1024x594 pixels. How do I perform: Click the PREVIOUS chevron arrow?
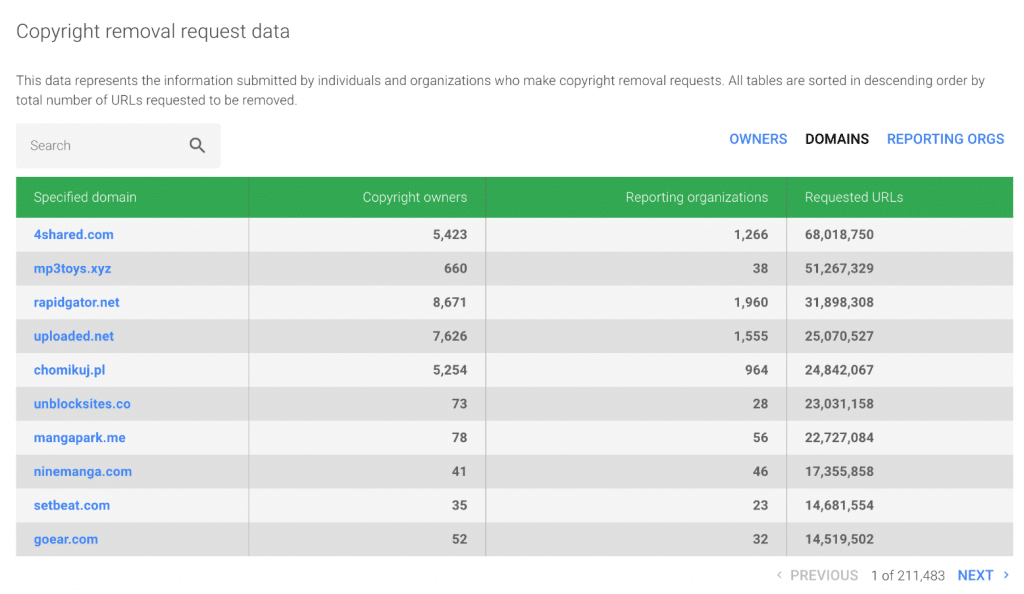780,575
